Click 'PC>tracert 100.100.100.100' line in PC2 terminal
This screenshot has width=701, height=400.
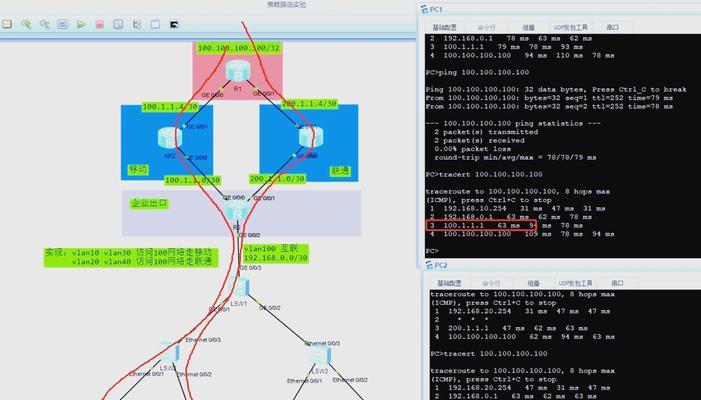[x=489, y=354]
